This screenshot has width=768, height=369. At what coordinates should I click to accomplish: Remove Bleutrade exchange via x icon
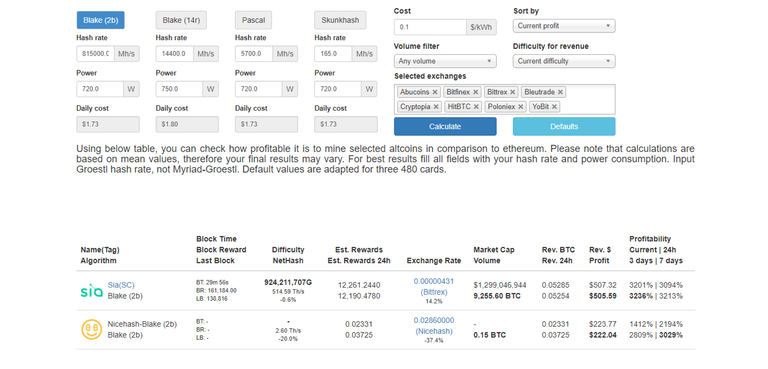click(560, 92)
